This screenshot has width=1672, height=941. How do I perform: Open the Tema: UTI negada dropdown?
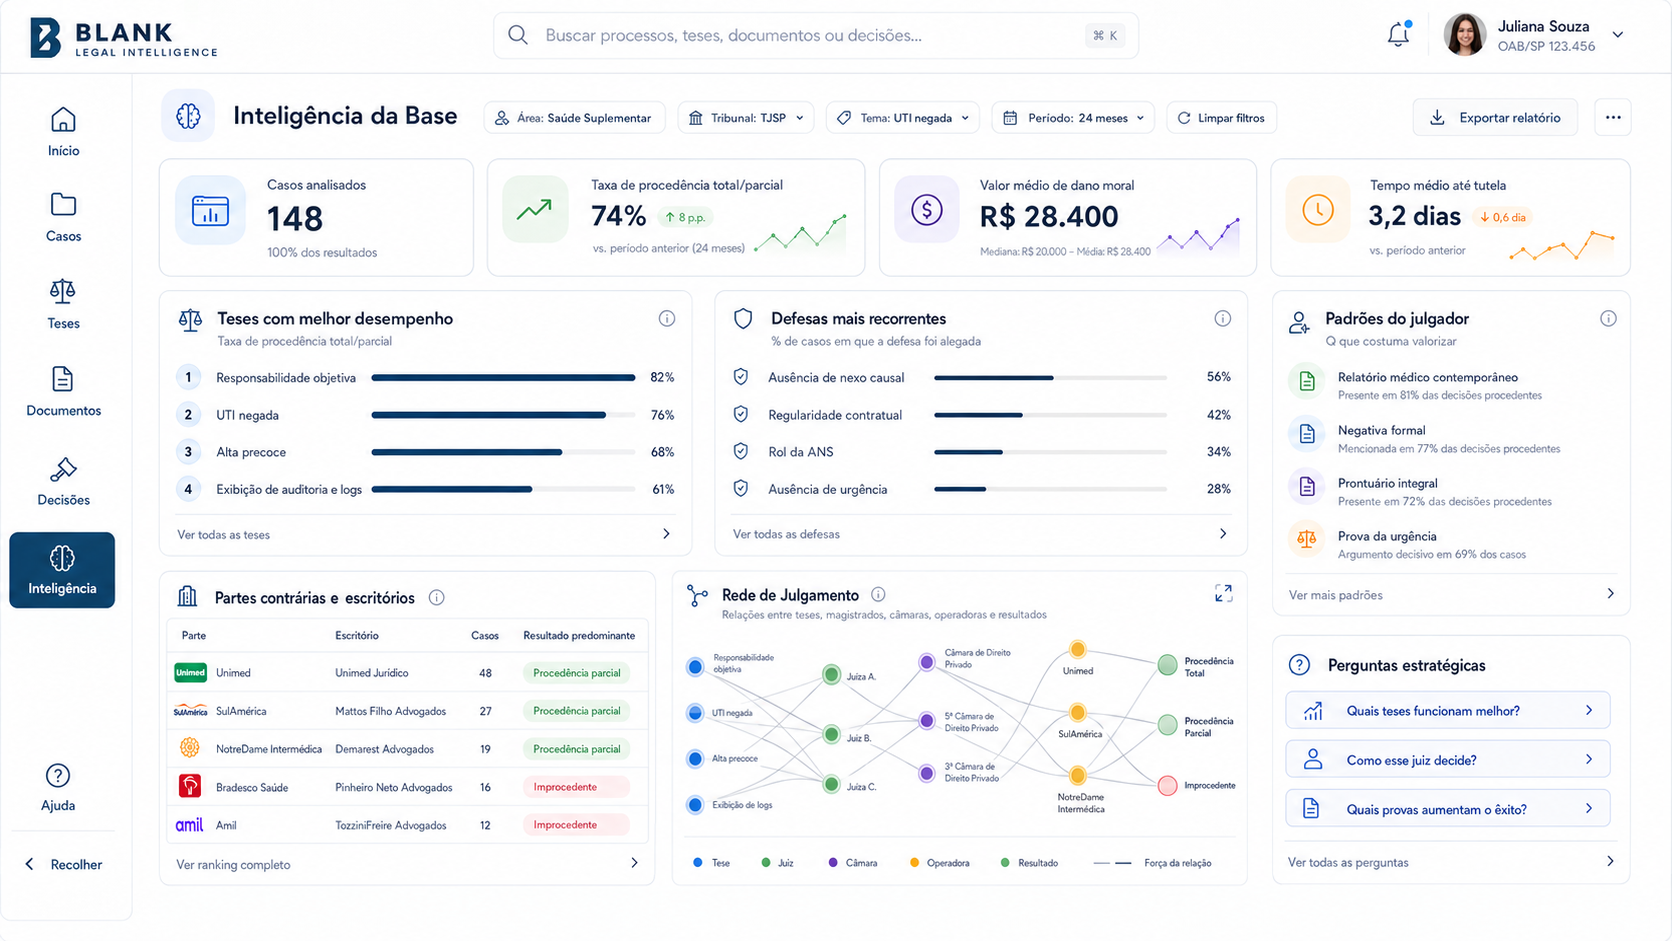coord(903,118)
